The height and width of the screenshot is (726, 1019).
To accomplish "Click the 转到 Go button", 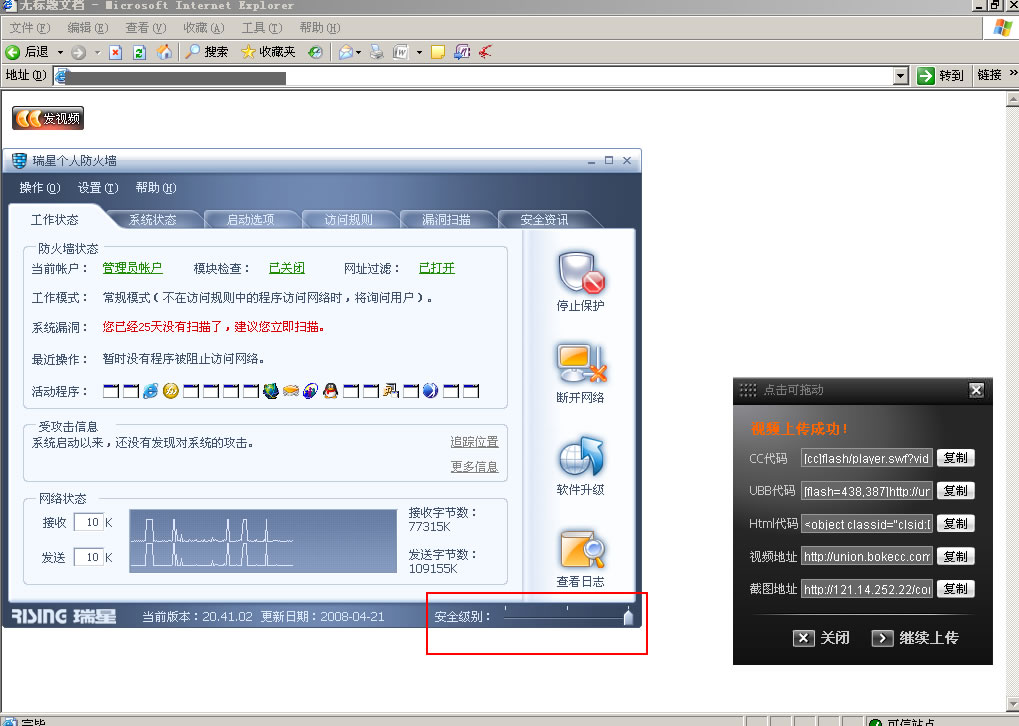I will click(x=940, y=75).
